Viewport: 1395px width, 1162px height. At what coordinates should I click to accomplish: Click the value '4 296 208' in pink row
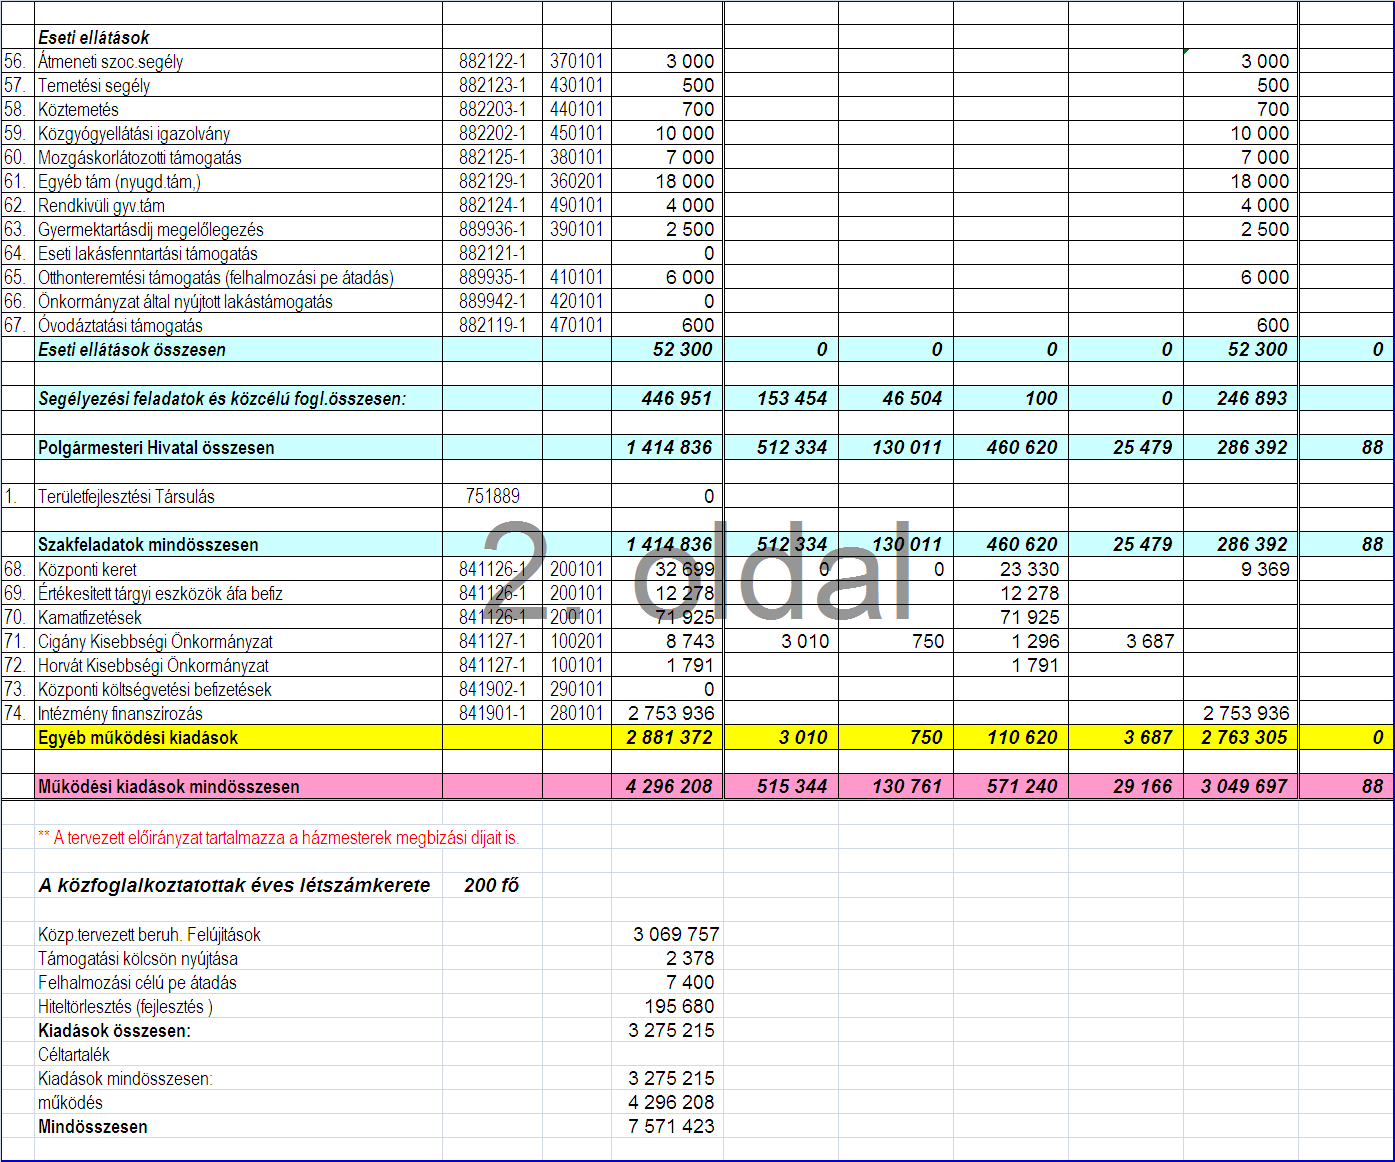click(670, 786)
